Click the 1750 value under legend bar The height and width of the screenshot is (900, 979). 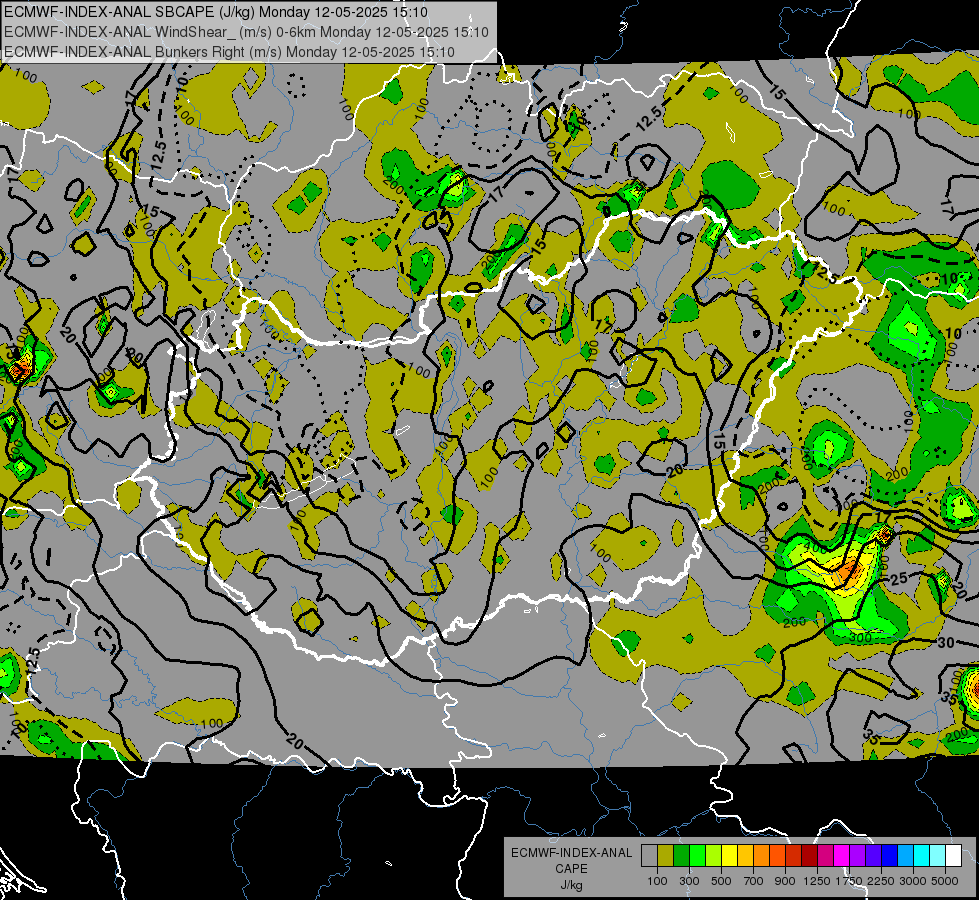[x=849, y=881]
